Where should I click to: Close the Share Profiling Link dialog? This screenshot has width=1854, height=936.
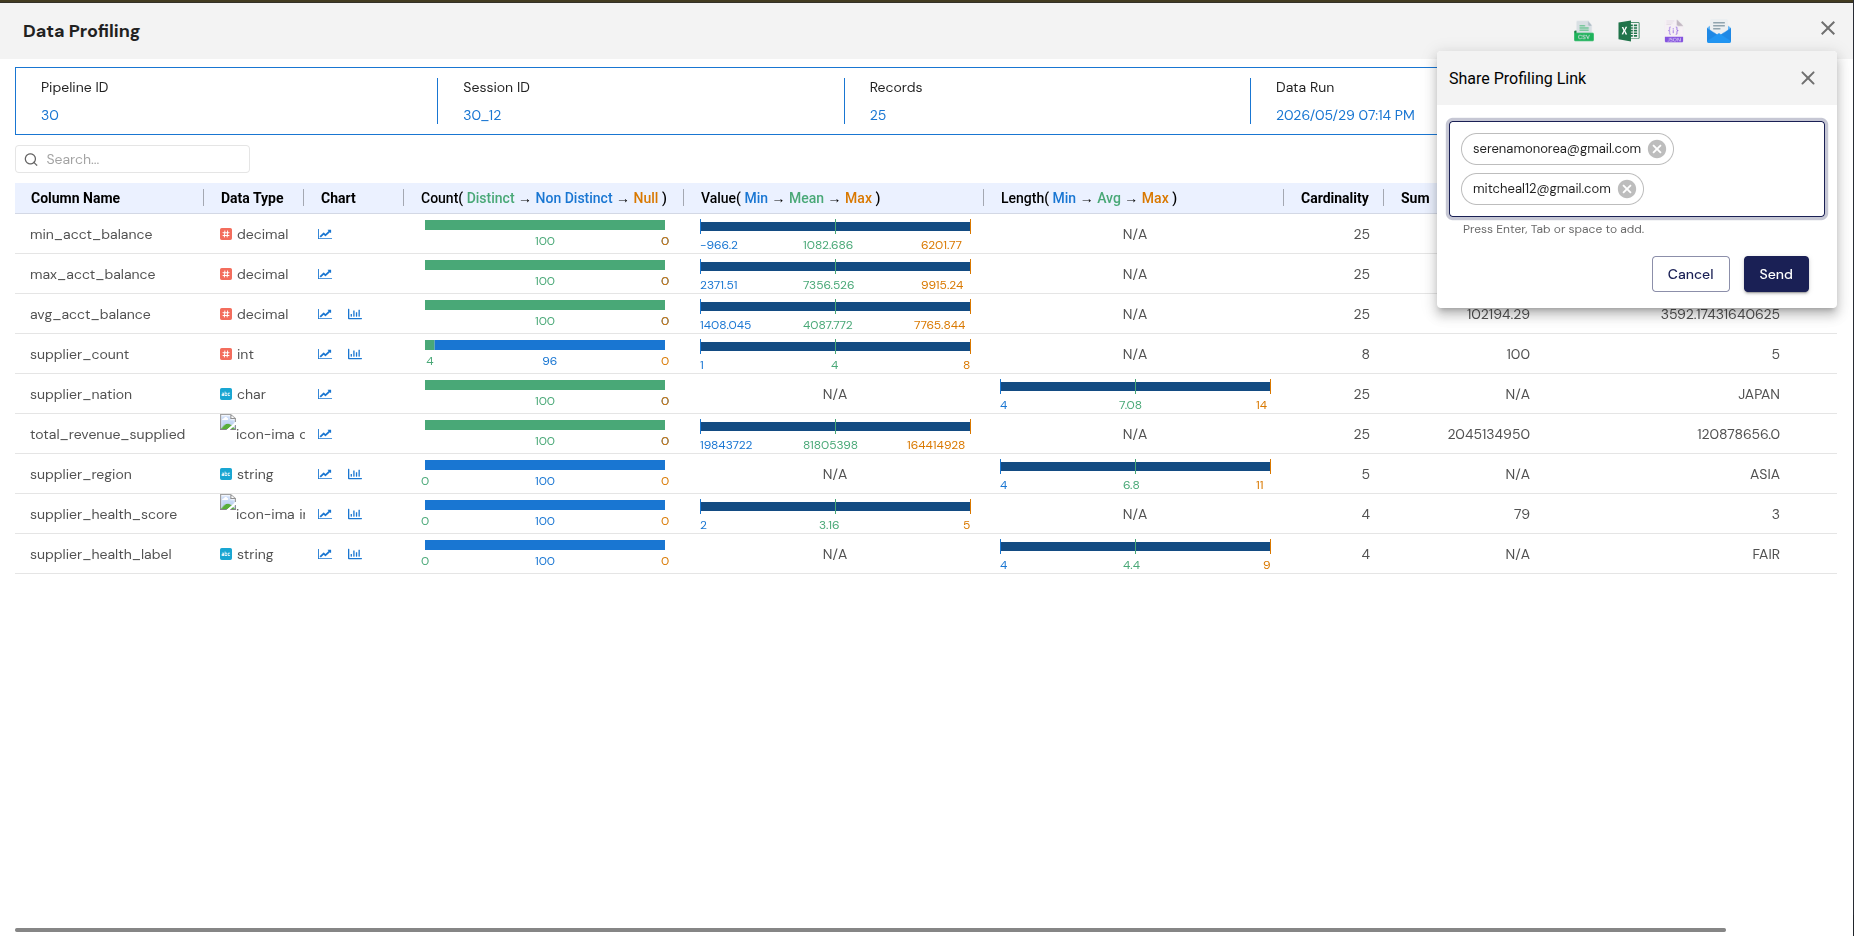(1808, 78)
